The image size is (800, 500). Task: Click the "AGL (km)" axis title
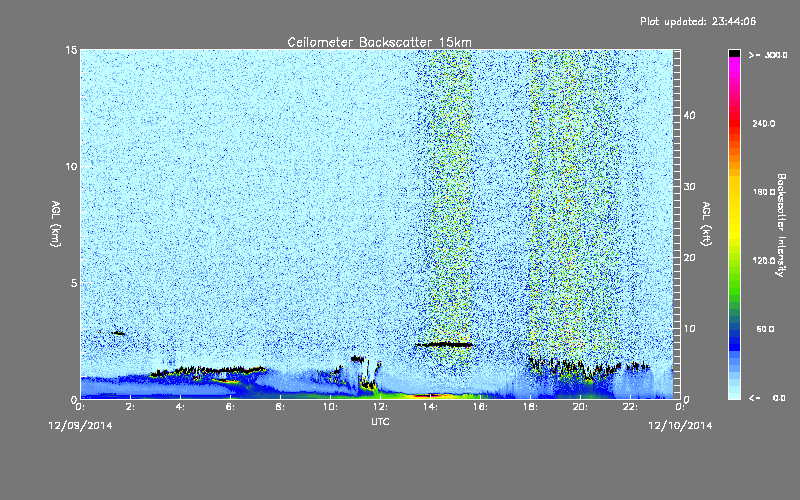pyautogui.click(x=56, y=223)
